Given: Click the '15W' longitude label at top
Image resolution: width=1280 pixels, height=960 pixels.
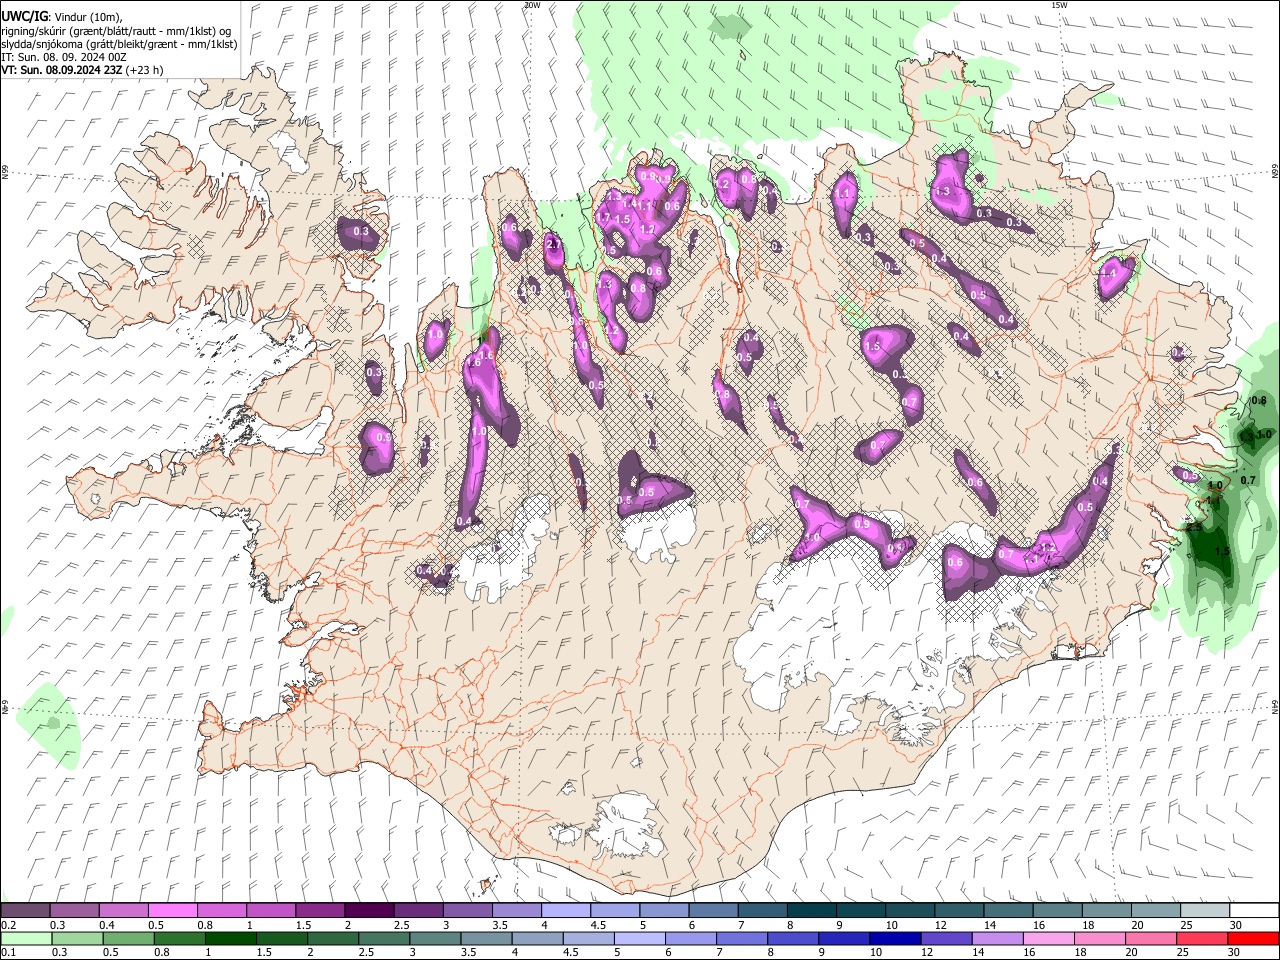Looking at the screenshot, I should 1058,5.
